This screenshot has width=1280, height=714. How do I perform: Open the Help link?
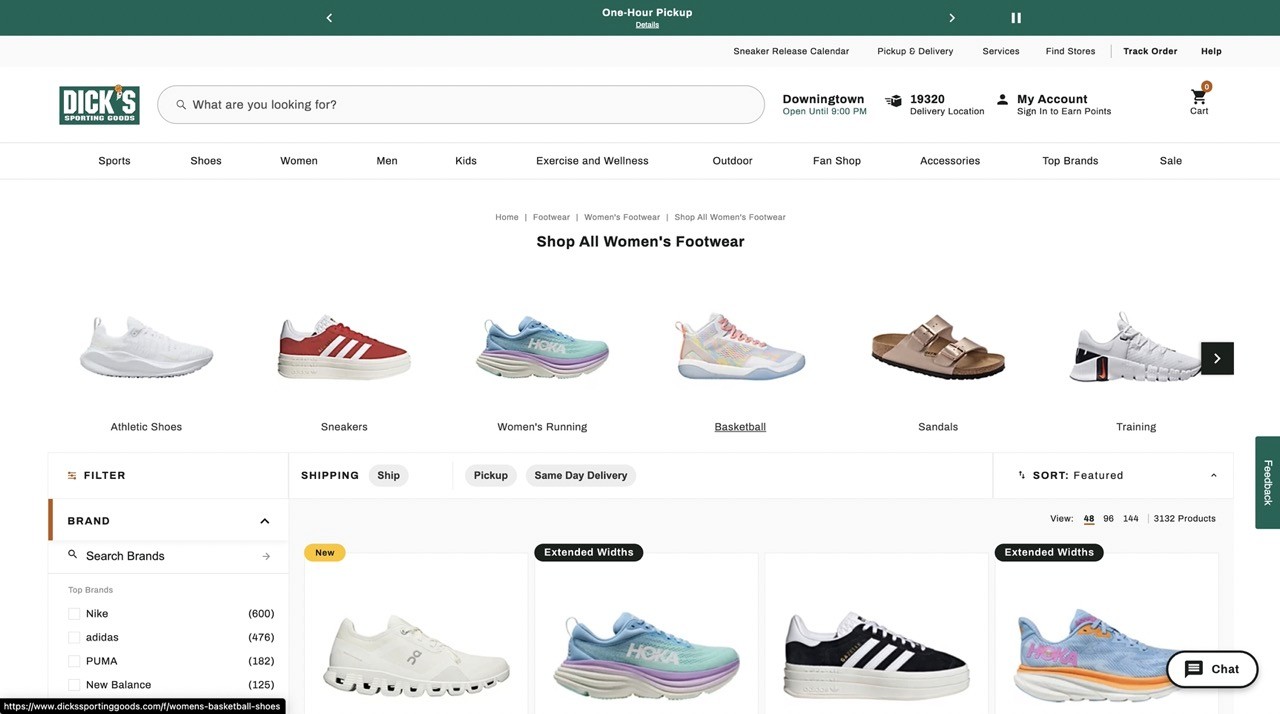coord(1211,51)
